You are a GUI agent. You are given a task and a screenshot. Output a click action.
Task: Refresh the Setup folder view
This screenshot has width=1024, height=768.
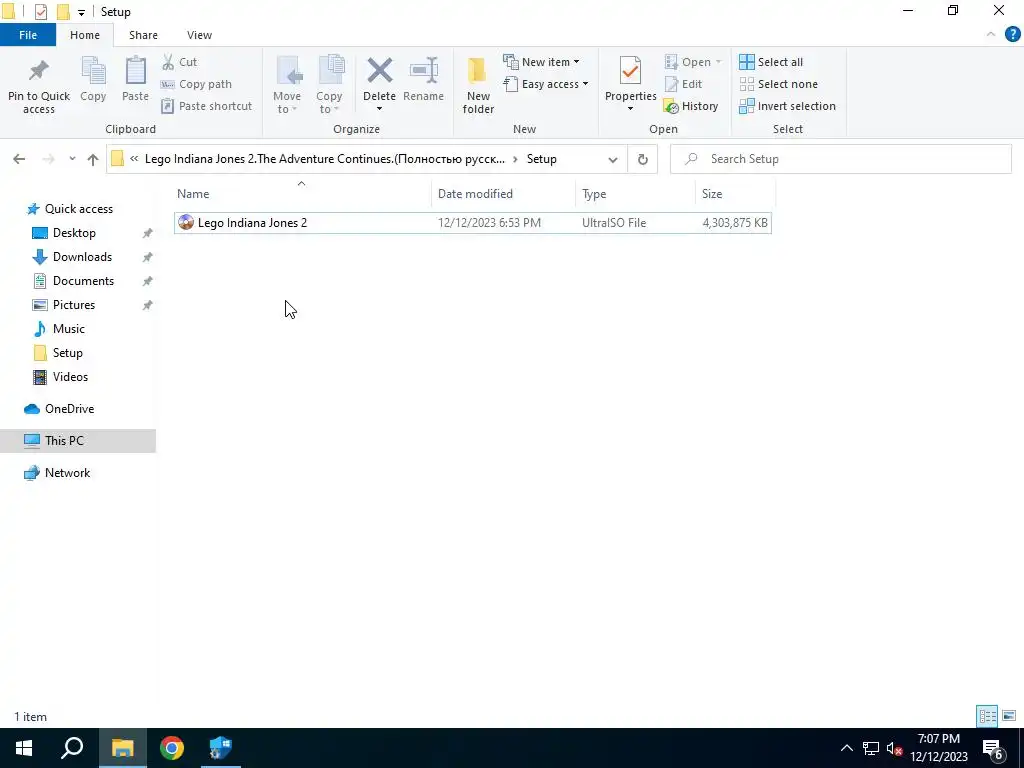point(643,159)
